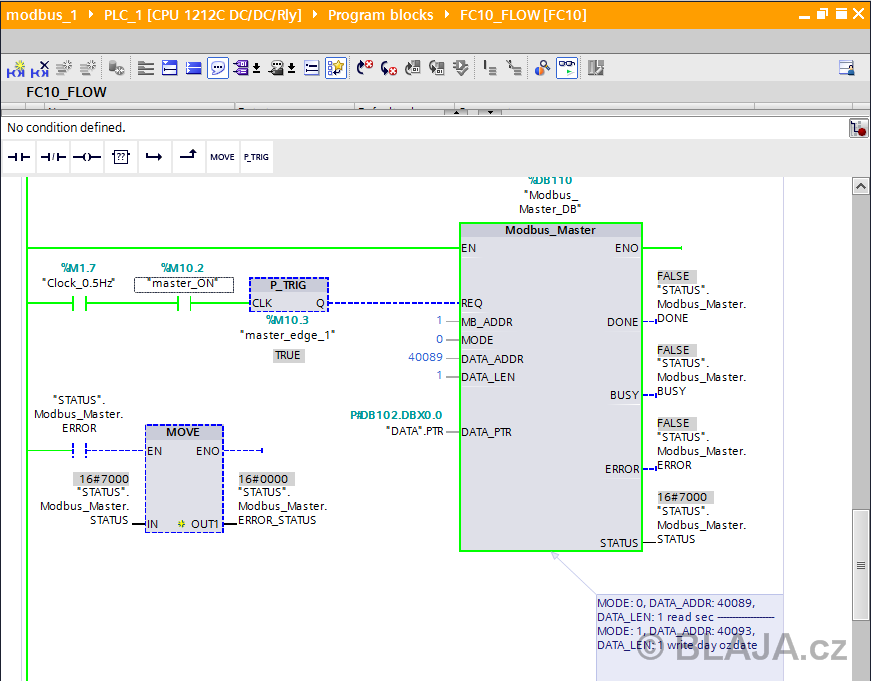Click the MOVE favorites button
871x681 pixels.
click(x=222, y=157)
